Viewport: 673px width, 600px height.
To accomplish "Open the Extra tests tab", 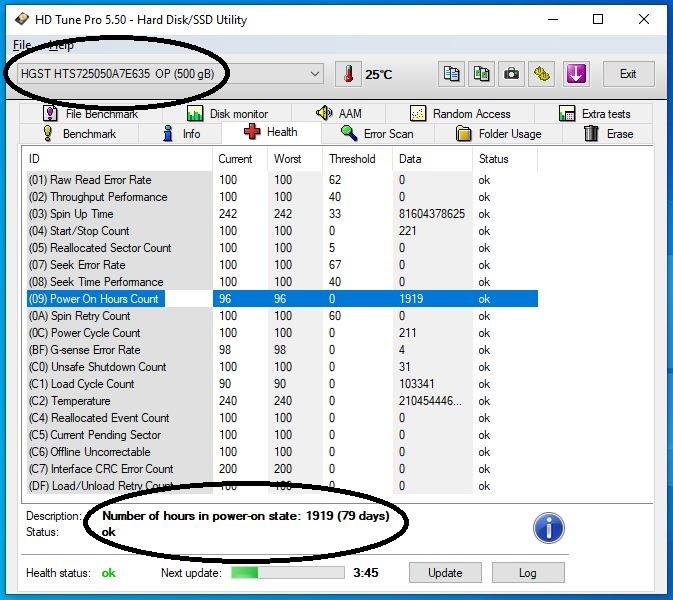I will (594, 114).
